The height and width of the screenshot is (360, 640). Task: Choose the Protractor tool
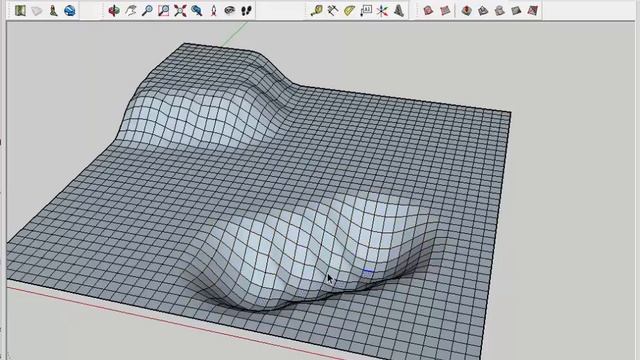point(349,10)
